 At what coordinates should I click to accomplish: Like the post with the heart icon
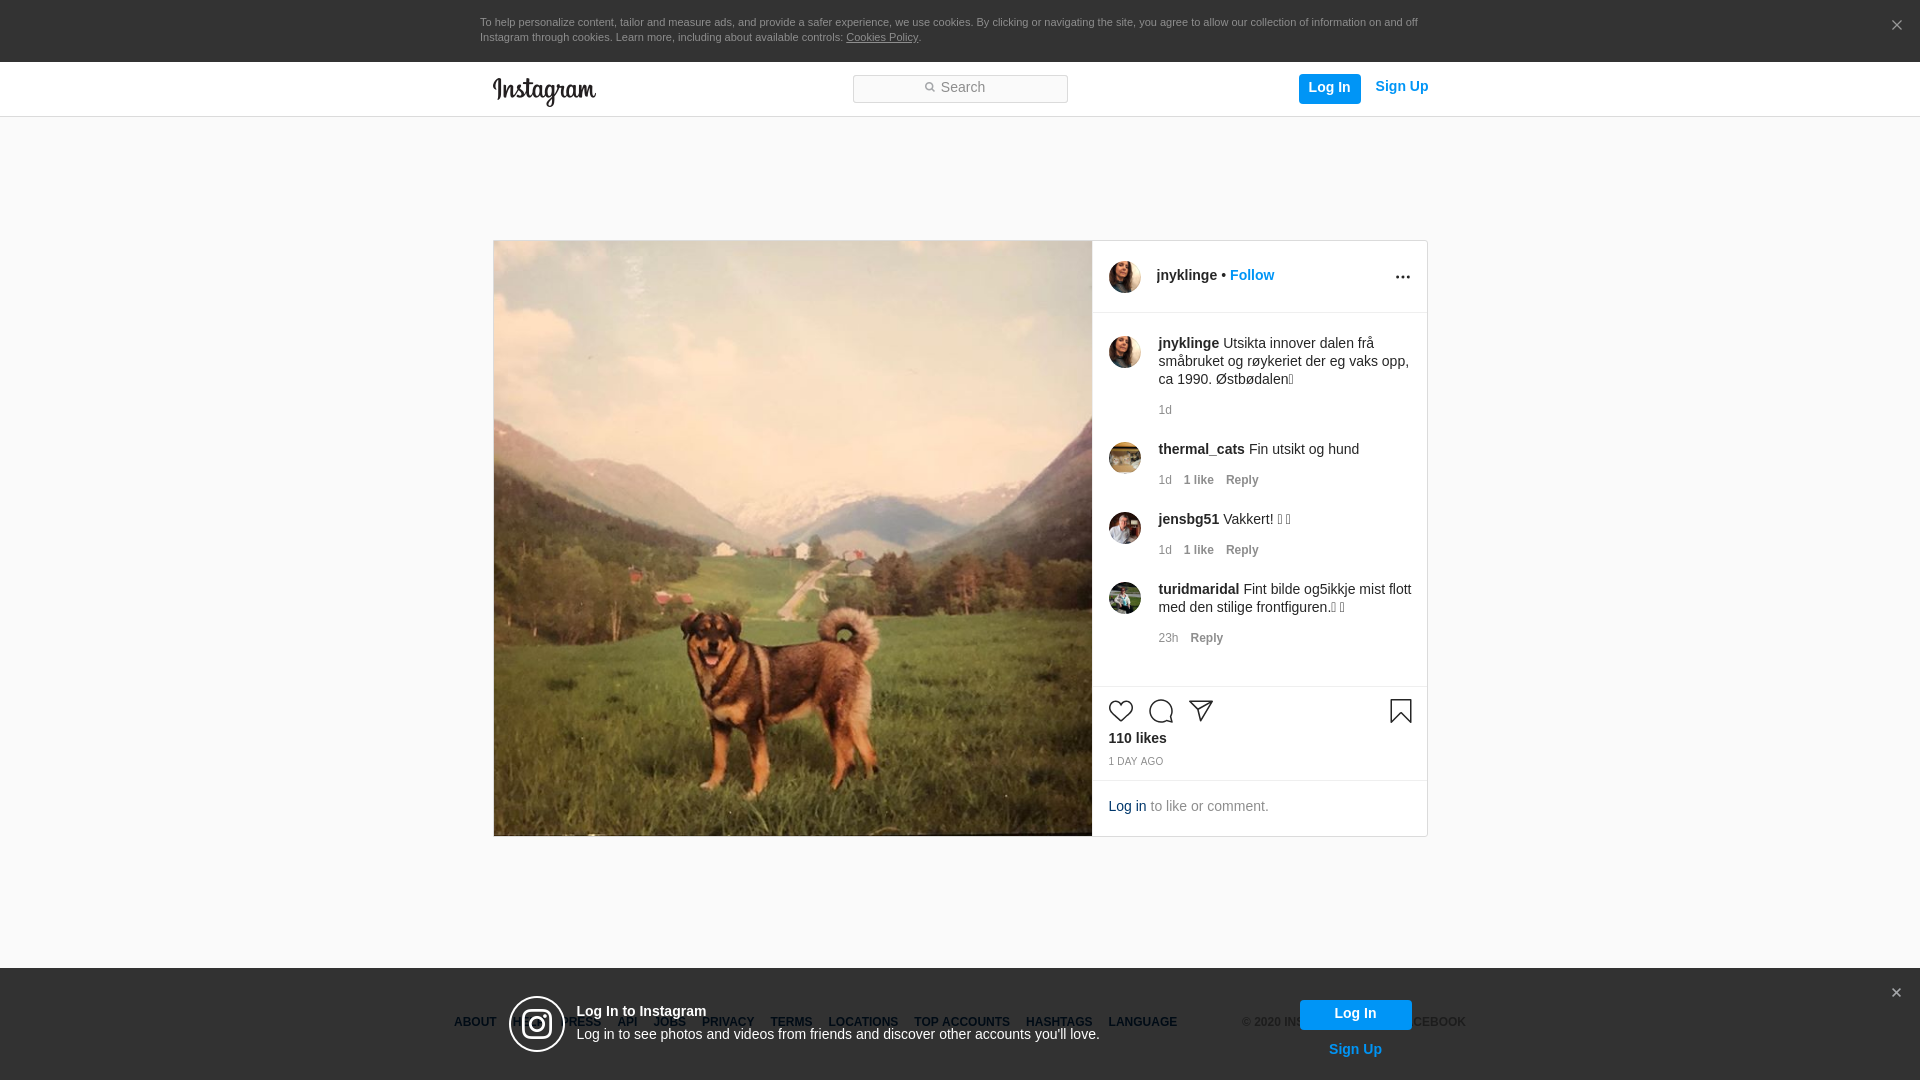(x=1120, y=711)
